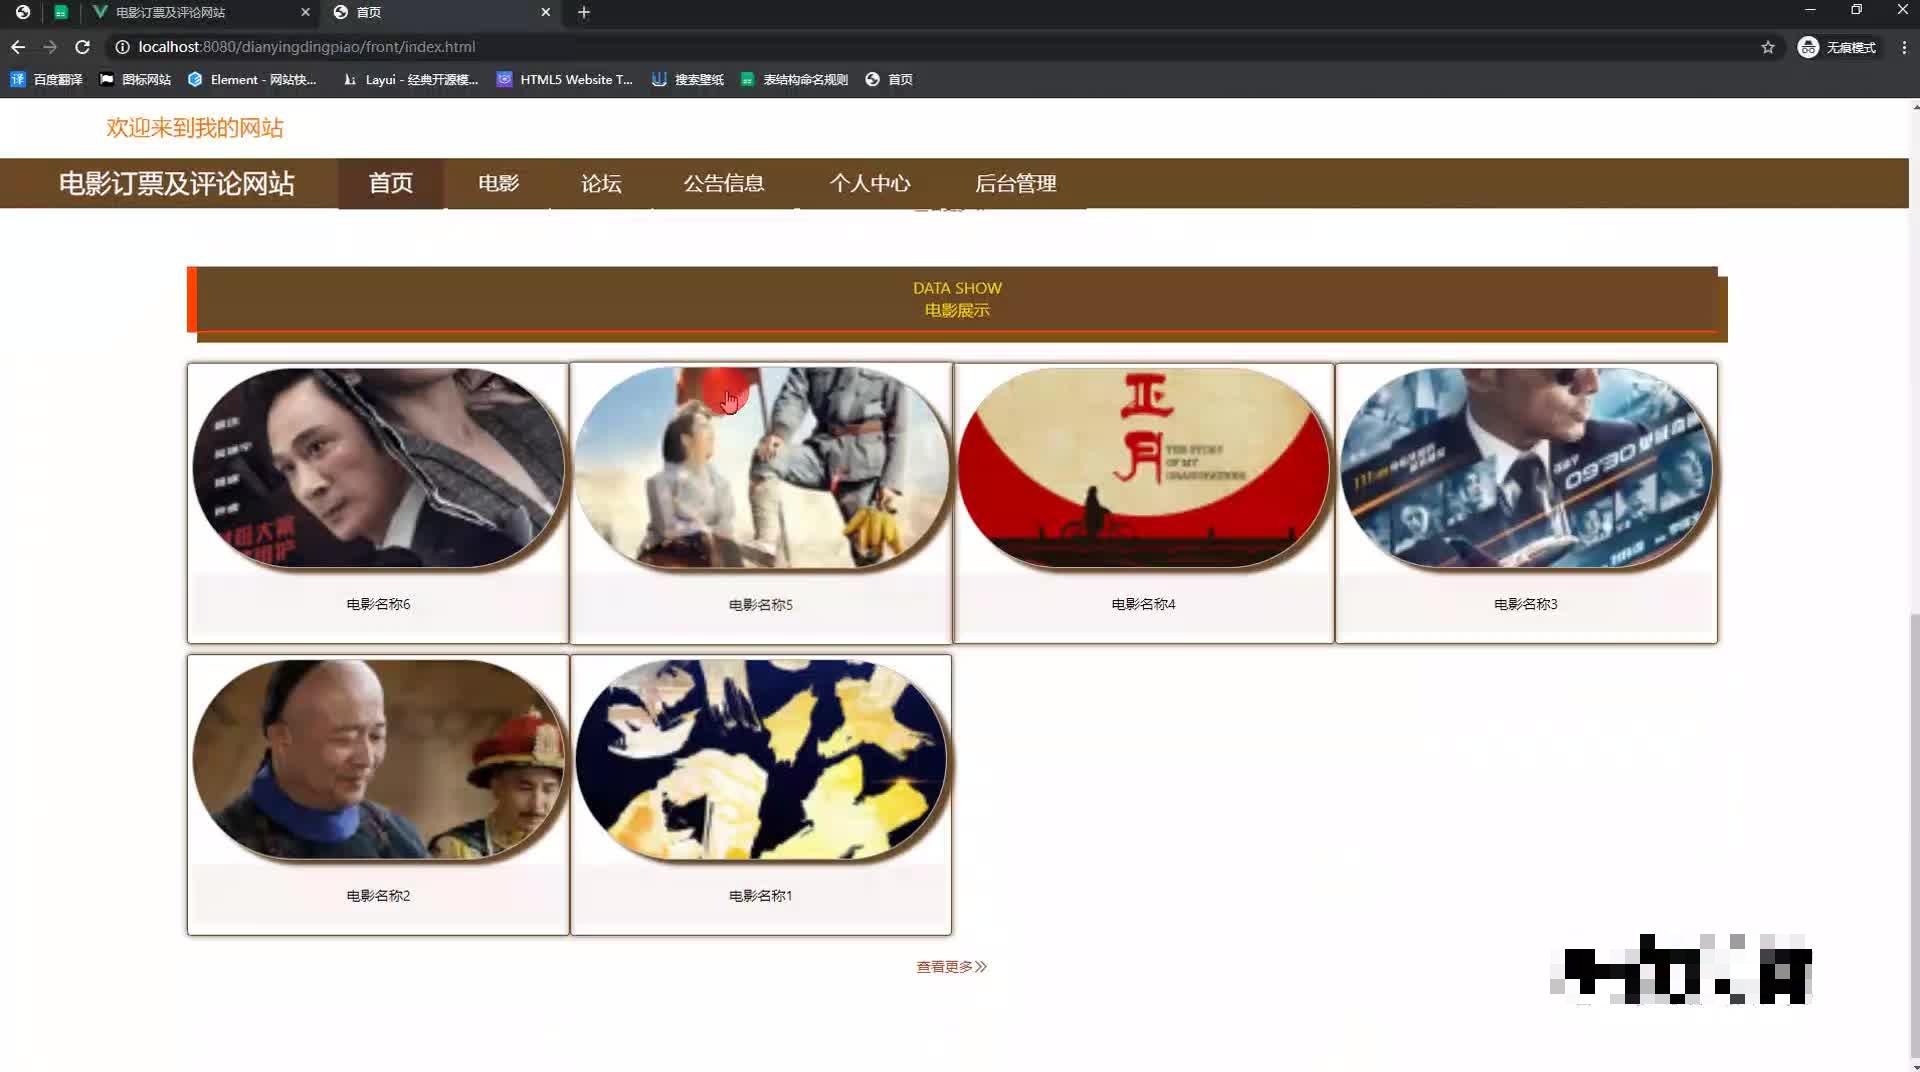
Task: Open 个人中心 navigation item
Action: pos(870,183)
